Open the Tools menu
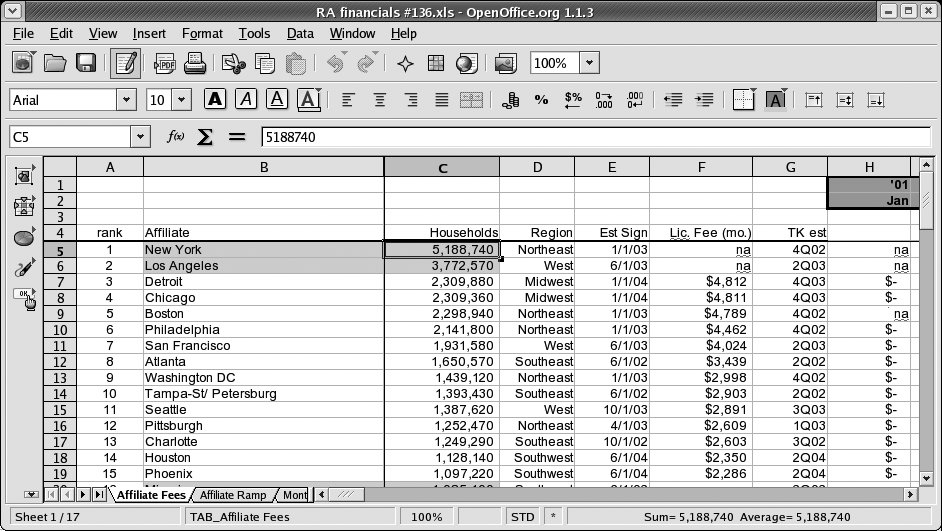Viewport: 942px width, 531px height. tap(254, 34)
